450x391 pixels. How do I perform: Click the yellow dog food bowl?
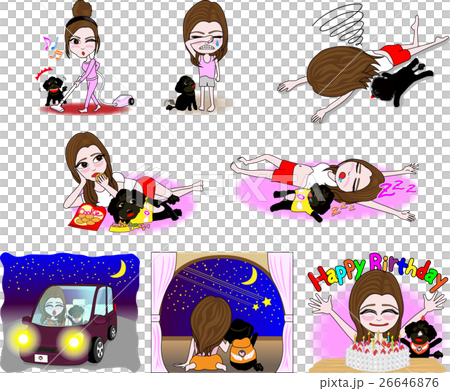click(x=129, y=227)
